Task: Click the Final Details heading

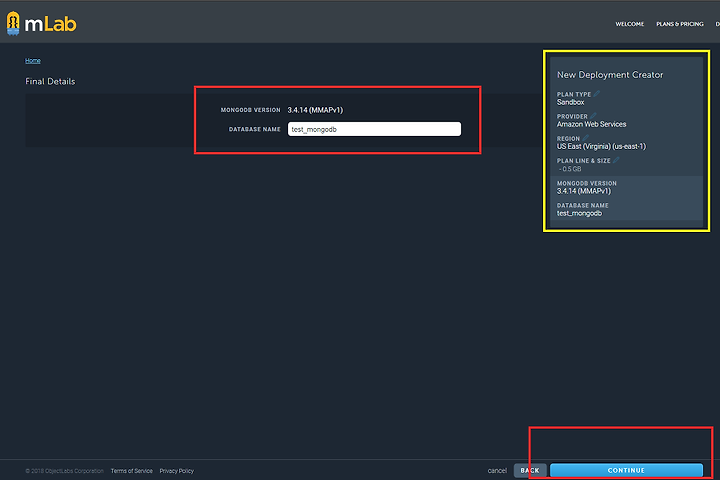Action: click(x=50, y=81)
